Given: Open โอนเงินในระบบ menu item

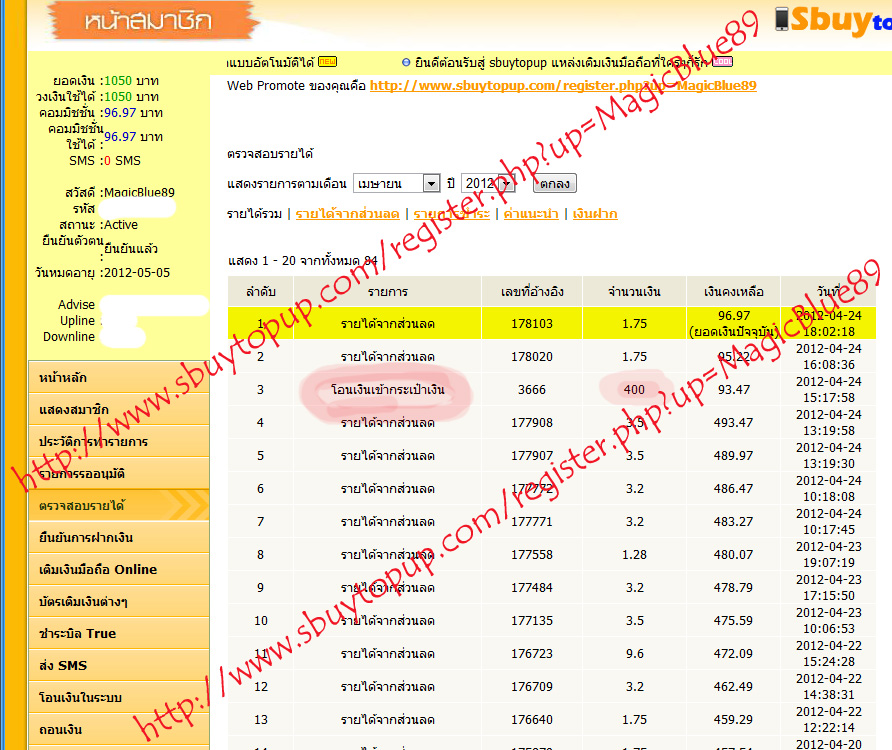Looking at the screenshot, I should (x=119, y=697).
